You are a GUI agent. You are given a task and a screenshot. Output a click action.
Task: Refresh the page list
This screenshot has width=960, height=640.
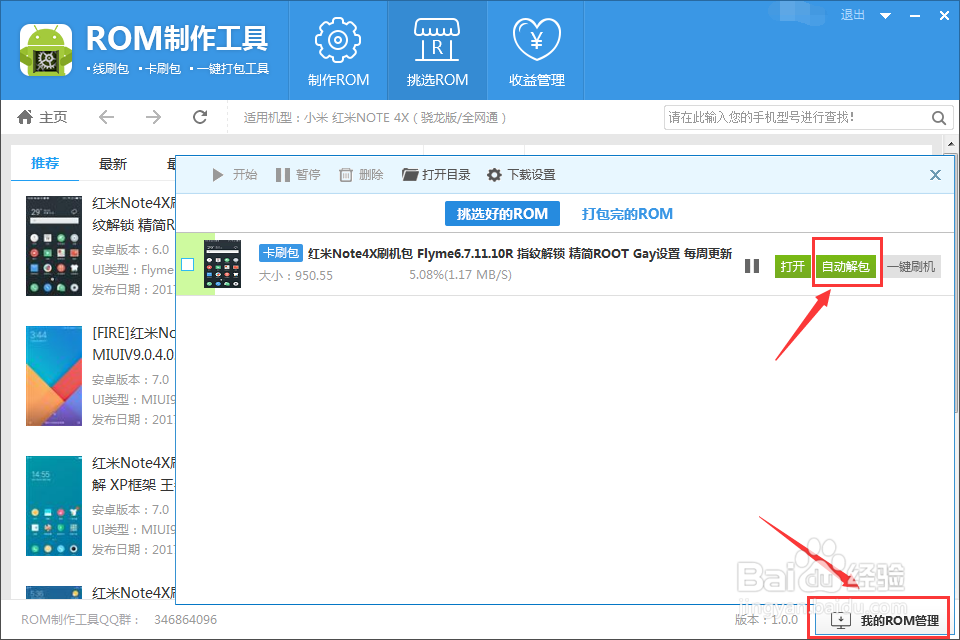[200, 117]
